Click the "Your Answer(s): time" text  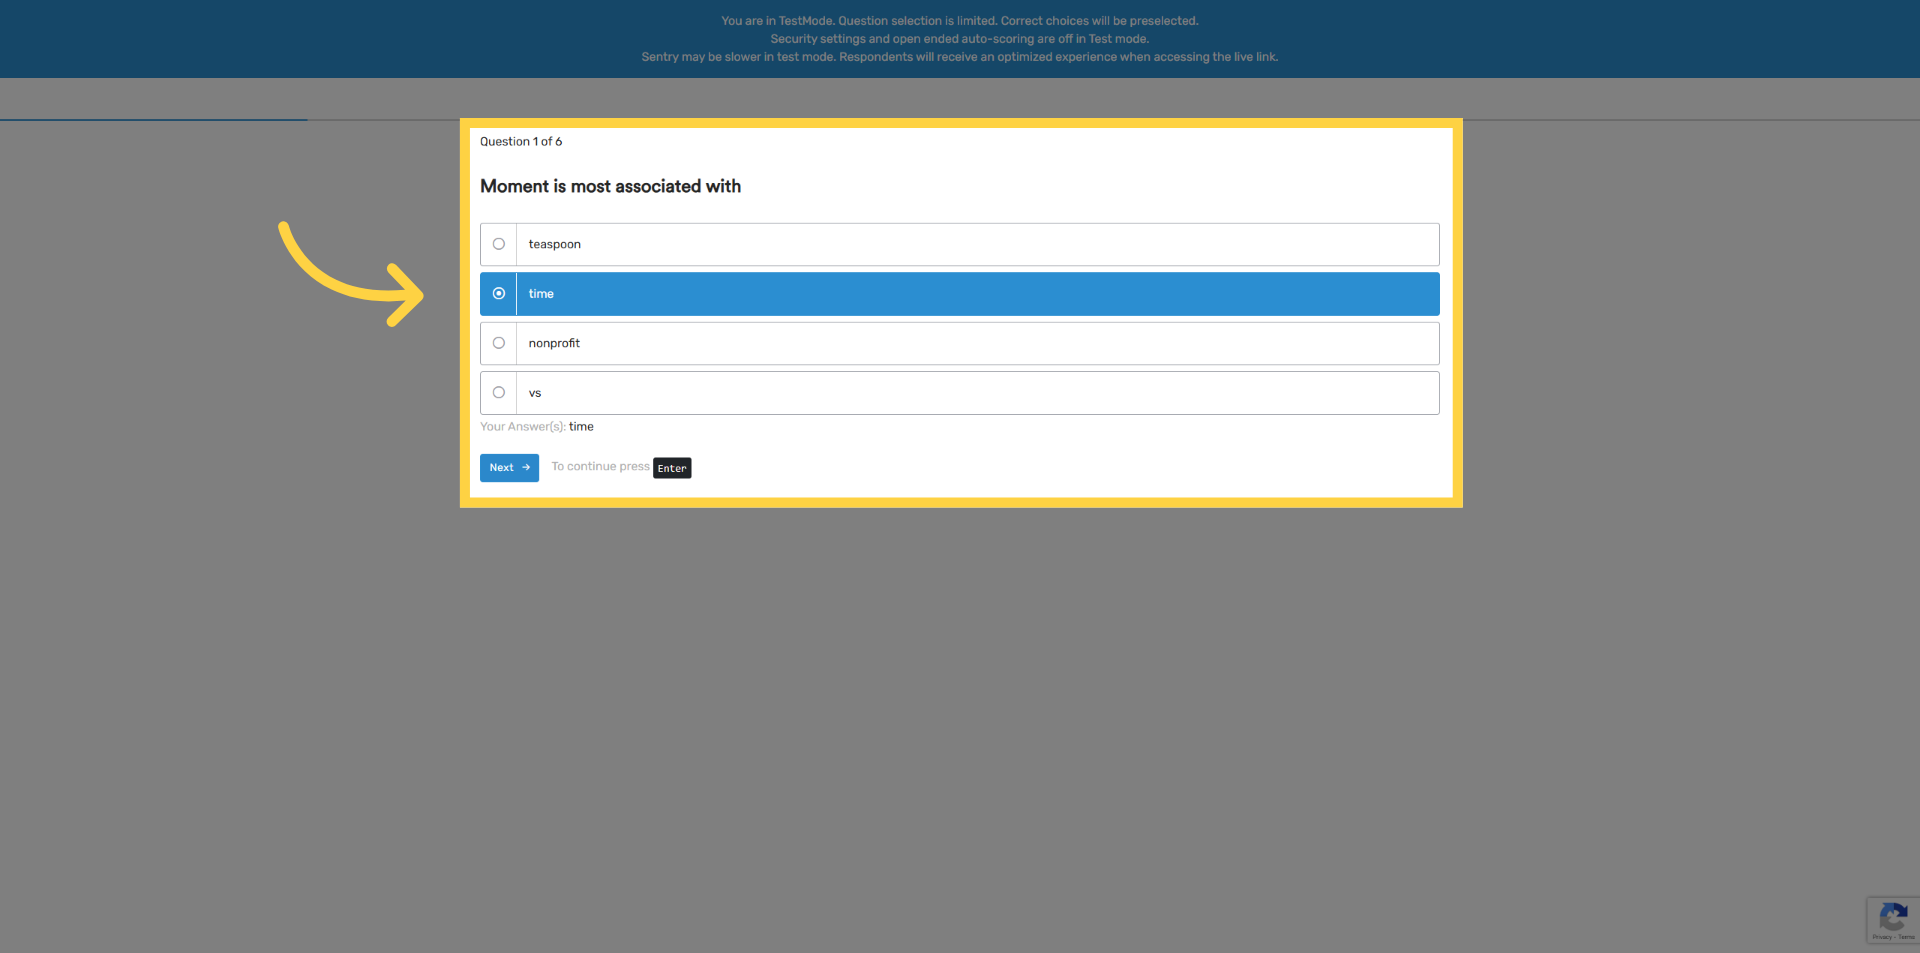pyautogui.click(x=537, y=427)
